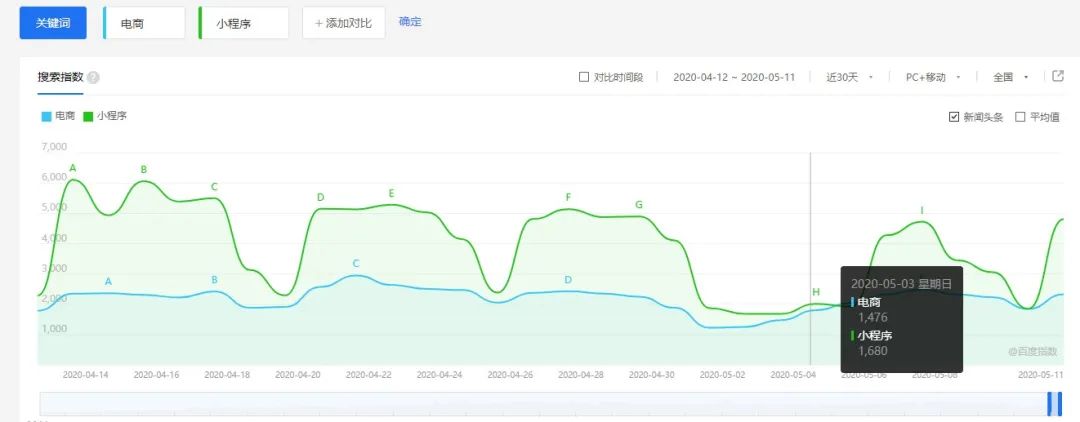Expand the 近30天 dropdown

[x=850, y=77]
